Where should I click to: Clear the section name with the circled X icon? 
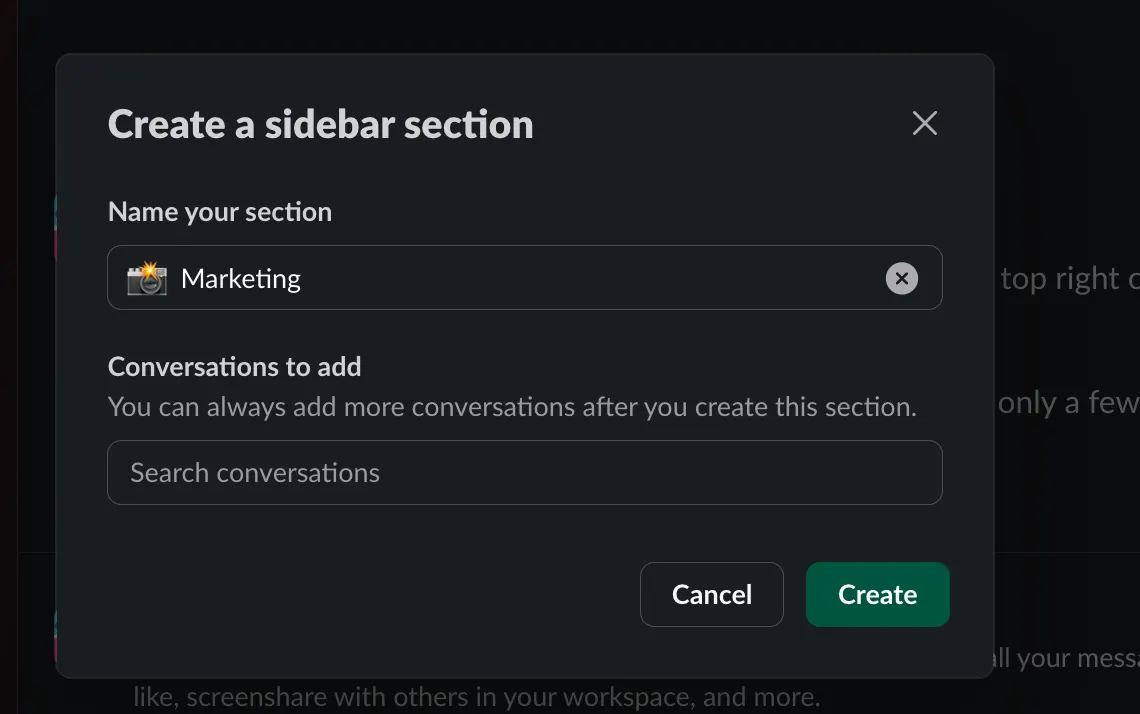click(901, 278)
